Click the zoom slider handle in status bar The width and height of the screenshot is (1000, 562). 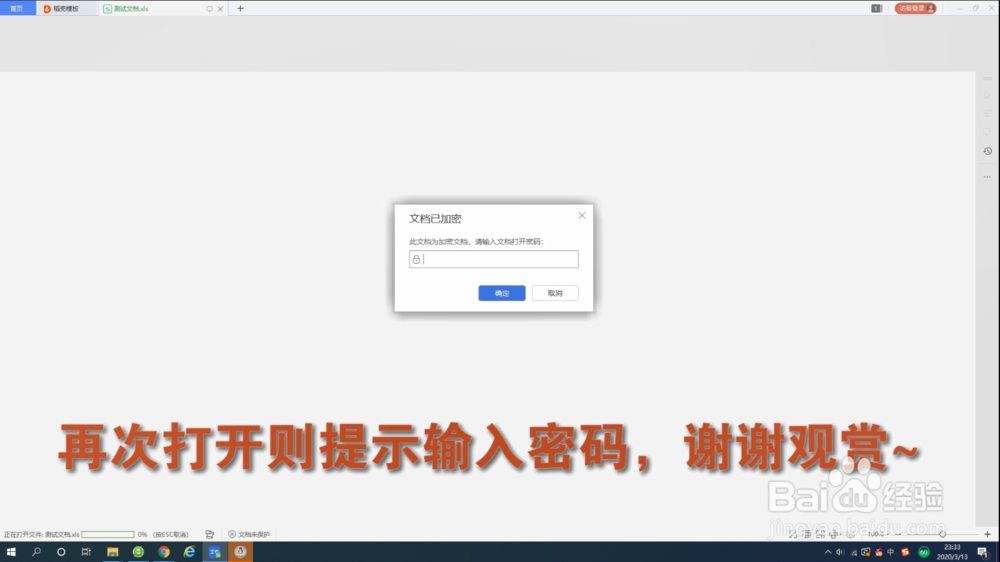943,535
